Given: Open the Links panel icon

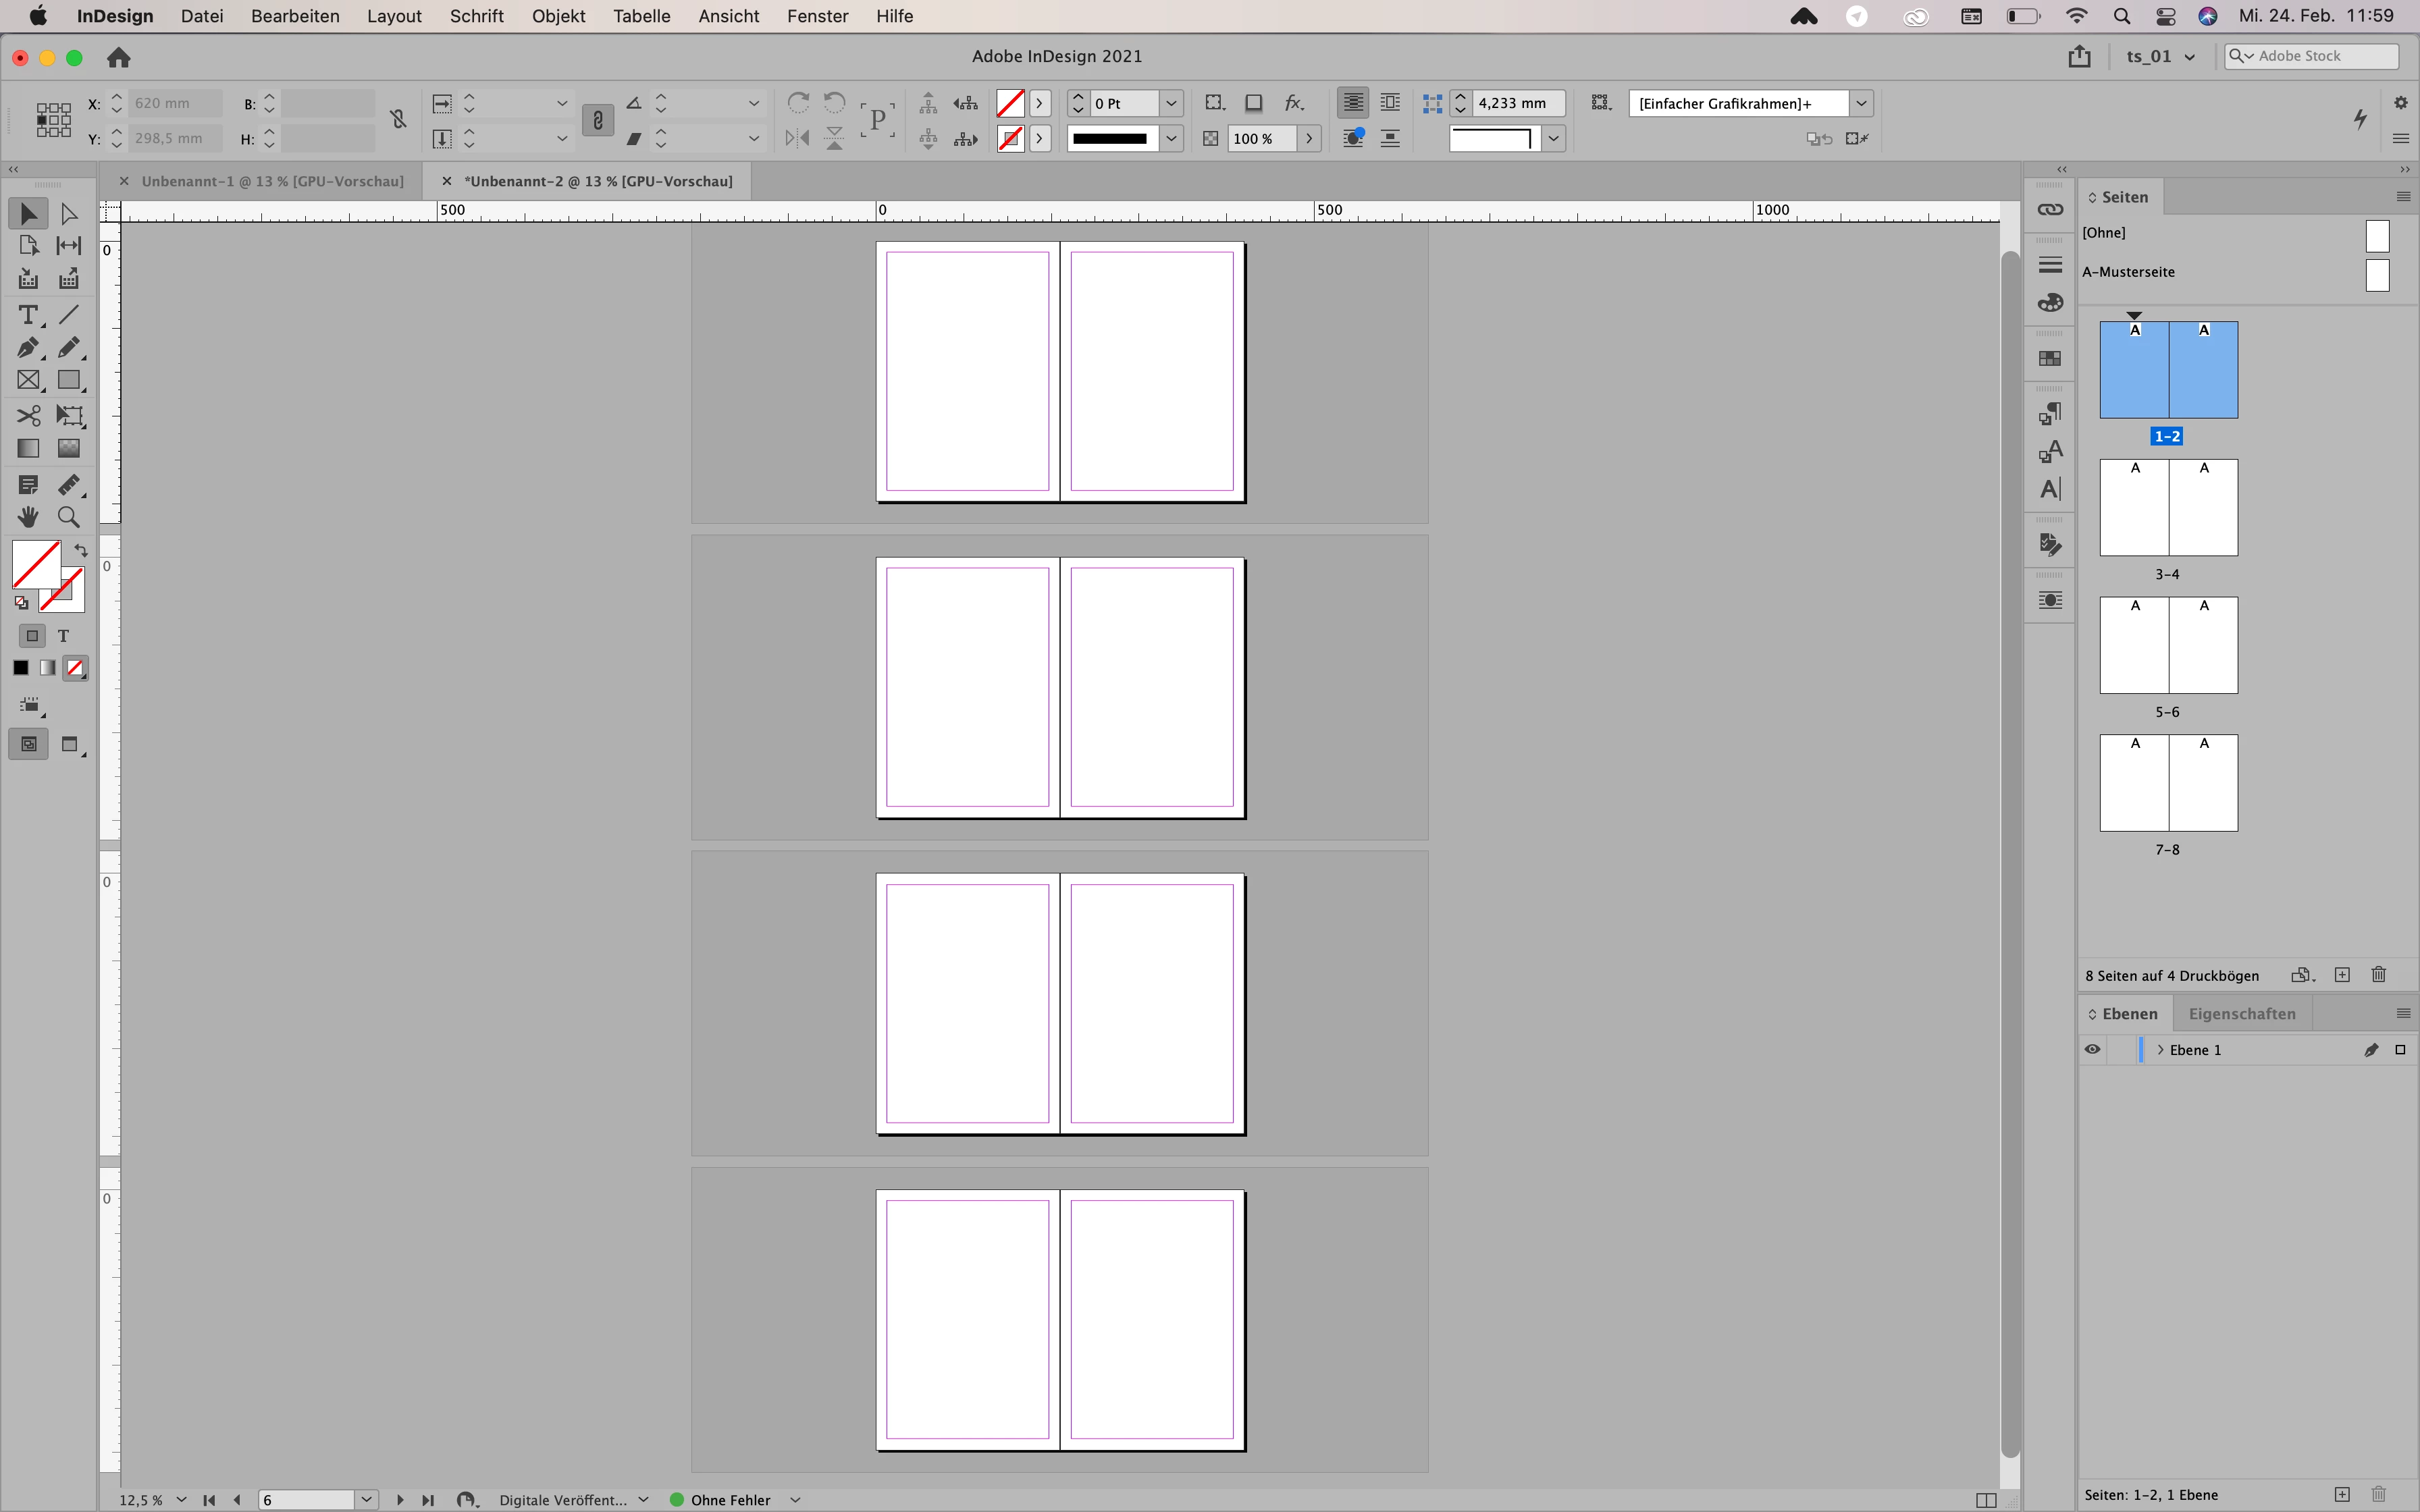Looking at the screenshot, I should 2050,210.
